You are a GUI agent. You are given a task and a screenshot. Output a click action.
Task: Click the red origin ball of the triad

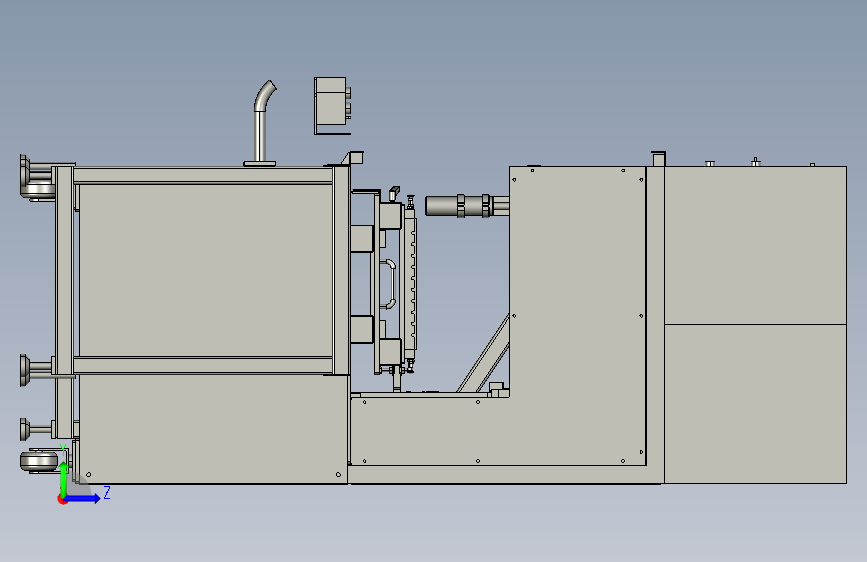click(x=62, y=499)
